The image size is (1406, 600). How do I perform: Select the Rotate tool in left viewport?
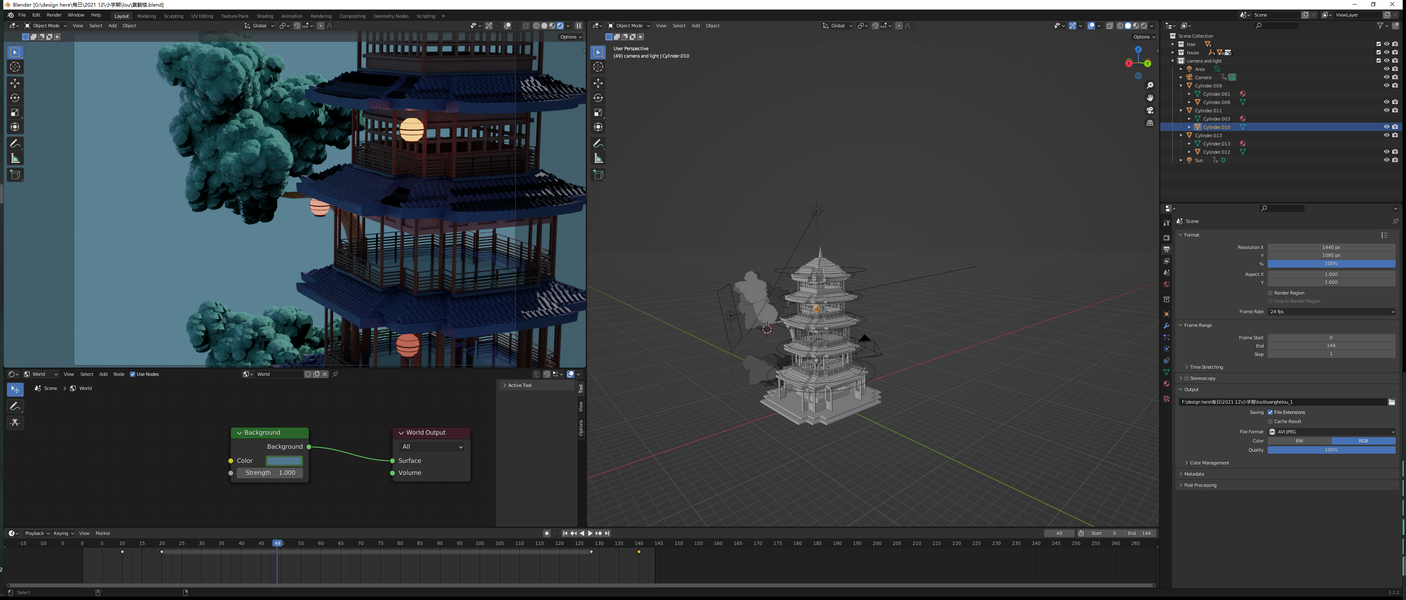click(x=15, y=98)
